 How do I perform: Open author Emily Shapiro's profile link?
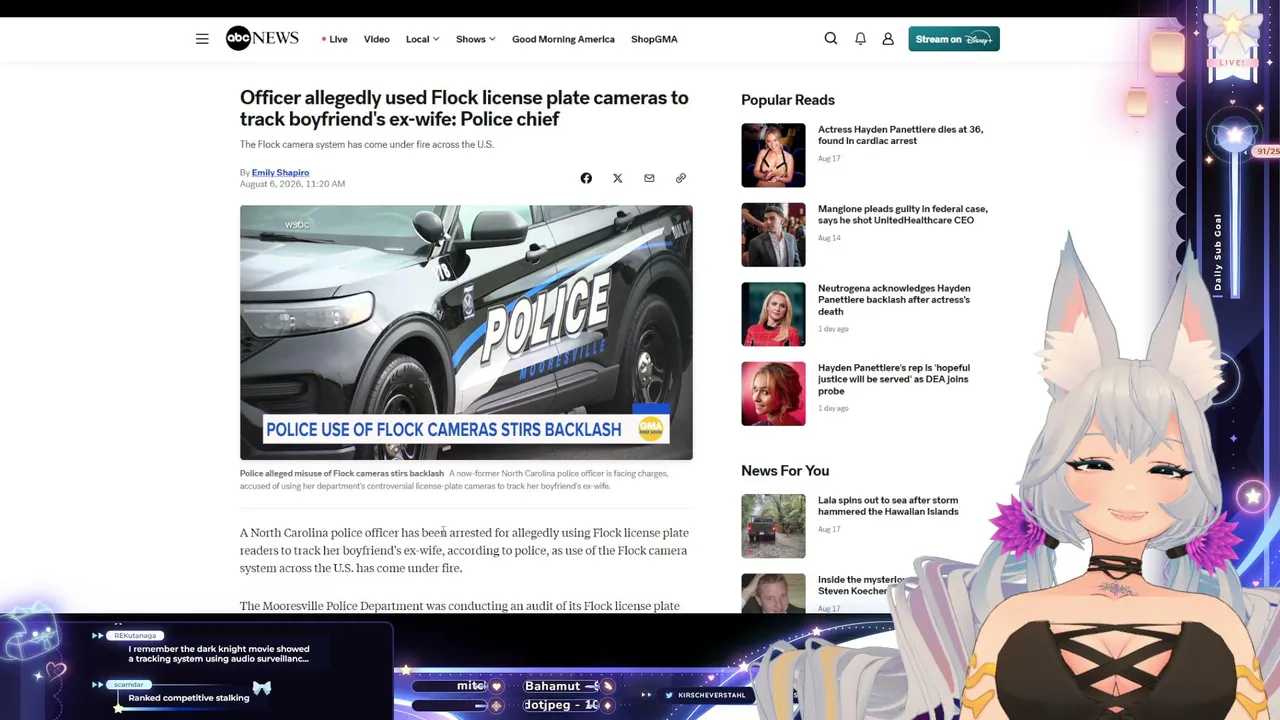point(280,172)
